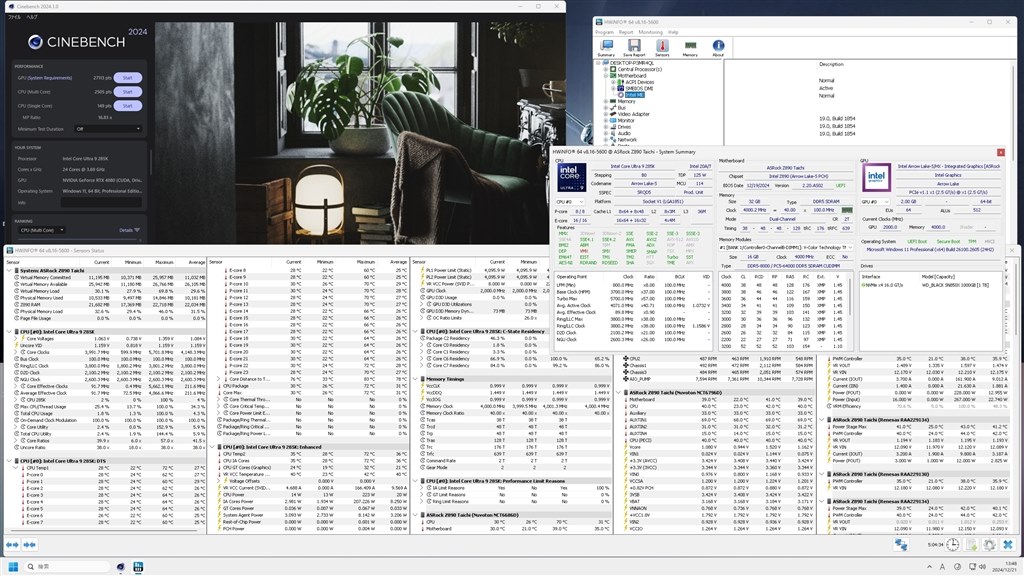Click the logging sheet icon in Sensors Status footer
Image resolution: width=1024 pixels, height=576 pixels.
coord(971,544)
